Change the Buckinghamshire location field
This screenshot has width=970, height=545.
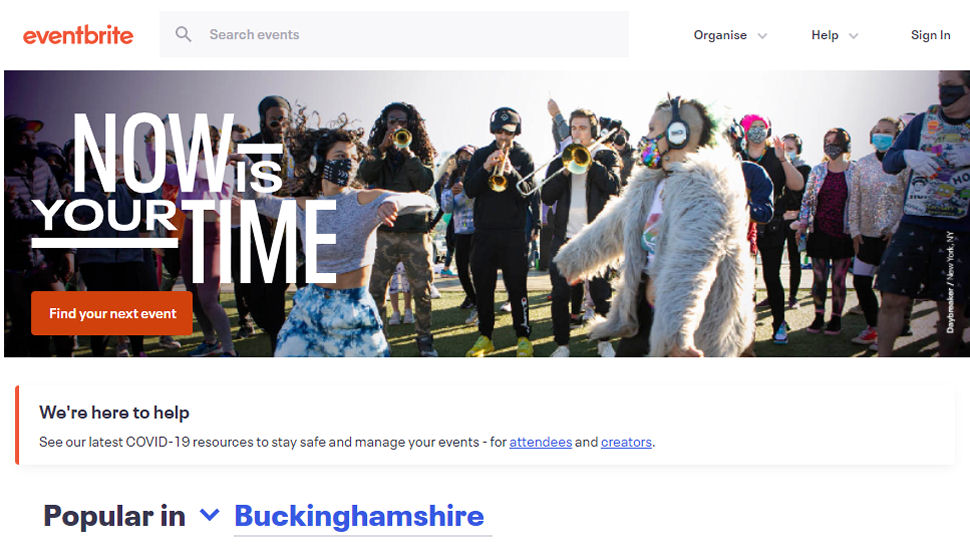coord(363,517)
